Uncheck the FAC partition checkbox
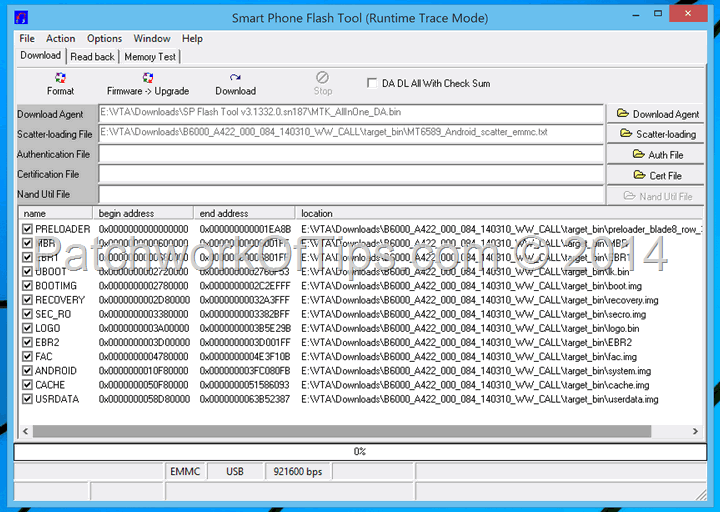This screenshot has width=720, height=512. coord(27,356)
